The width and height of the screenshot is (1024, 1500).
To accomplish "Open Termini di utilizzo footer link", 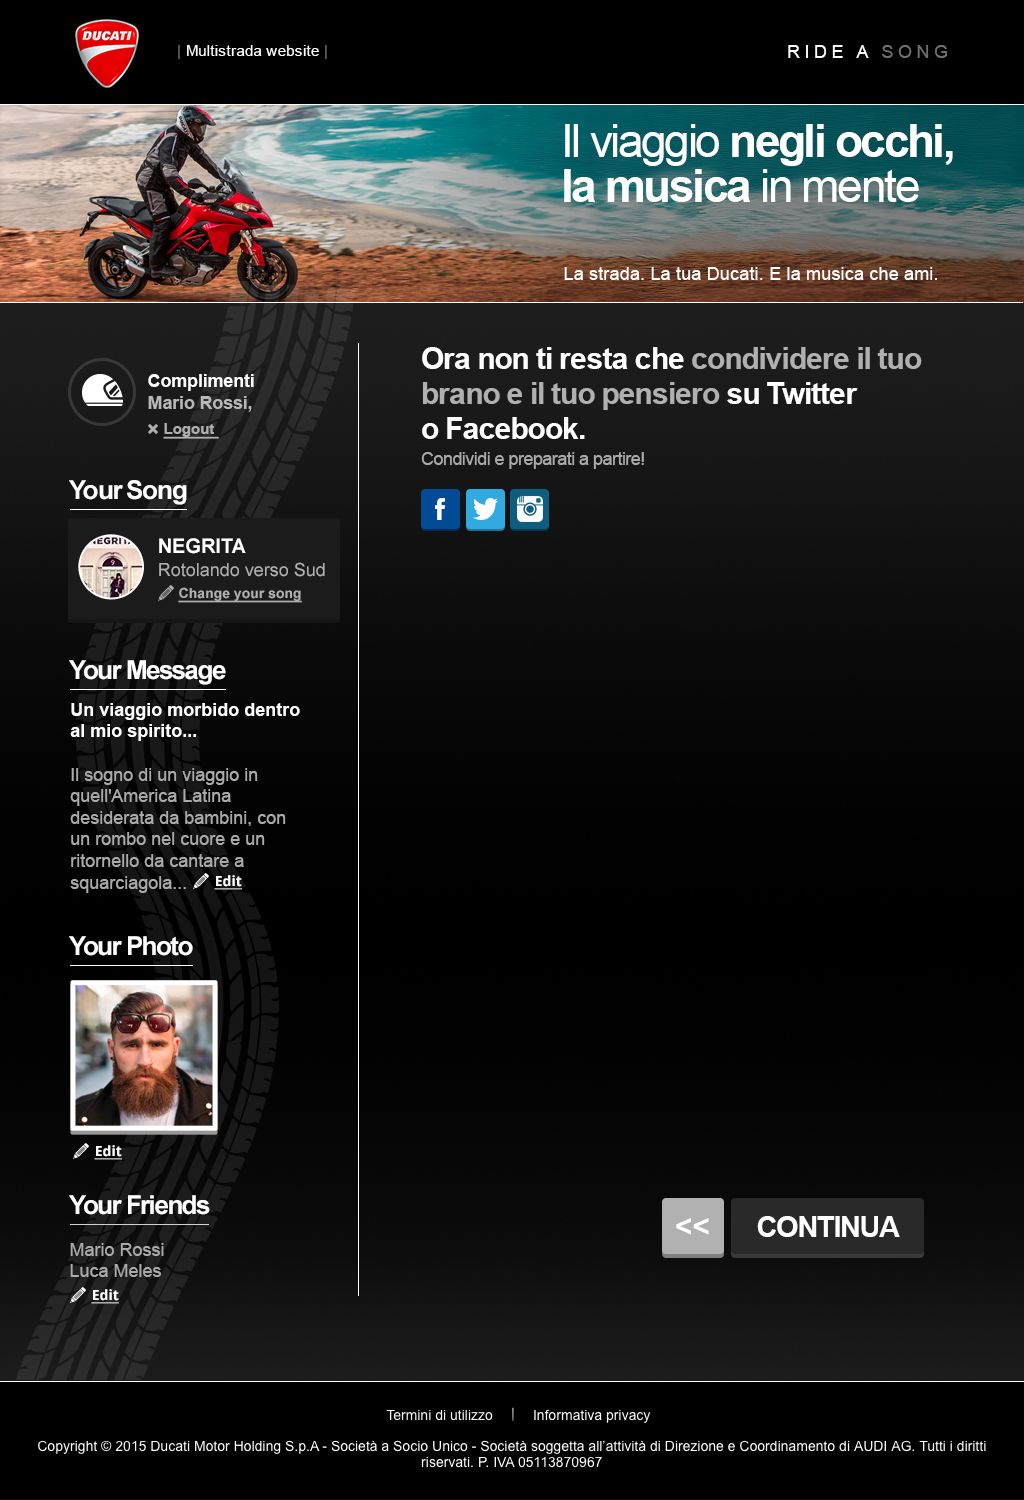I will coord(440,1415).
